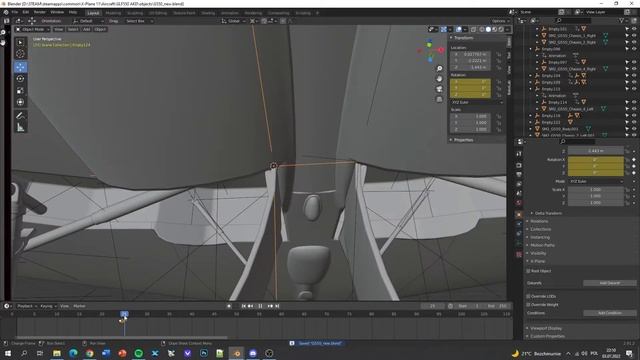Expand Viewport Display panel
Viewport: 640px width, 360px height.
546,329
